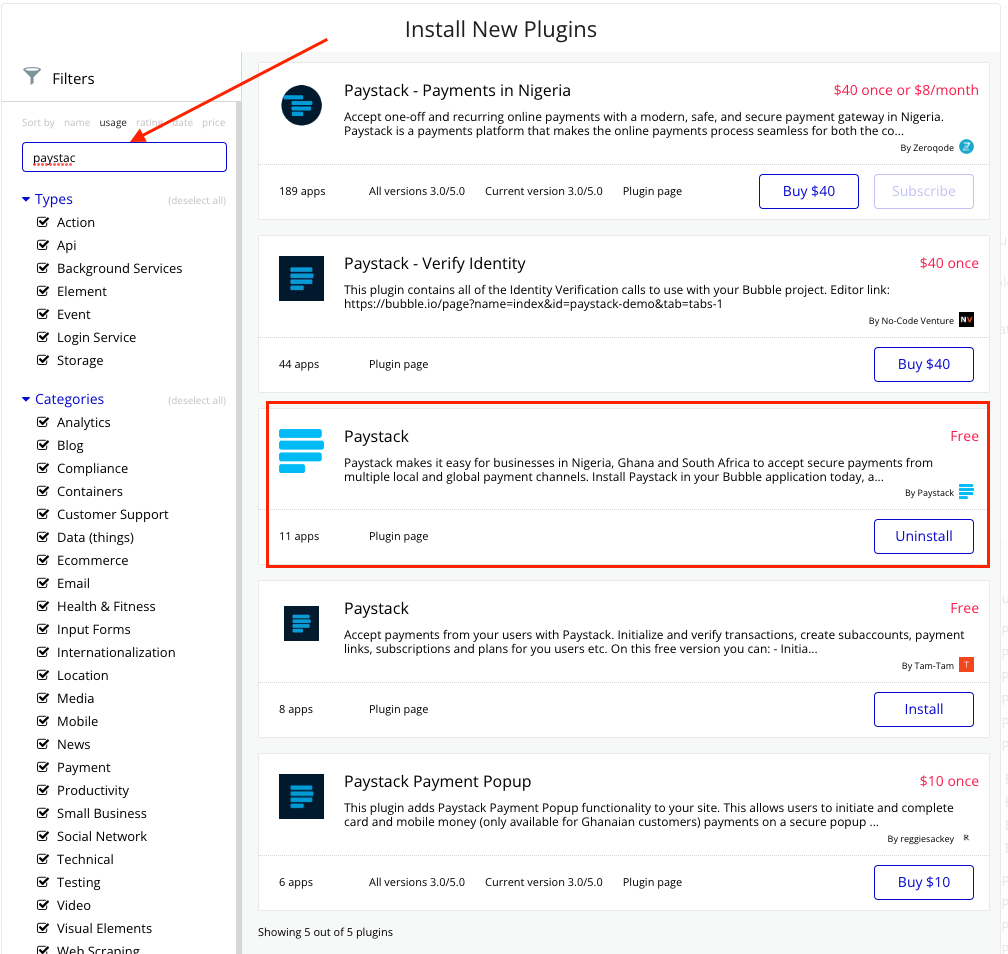
Task: Open the Plugin page for Paystack - Verify Identity
Action: point(398,364)
